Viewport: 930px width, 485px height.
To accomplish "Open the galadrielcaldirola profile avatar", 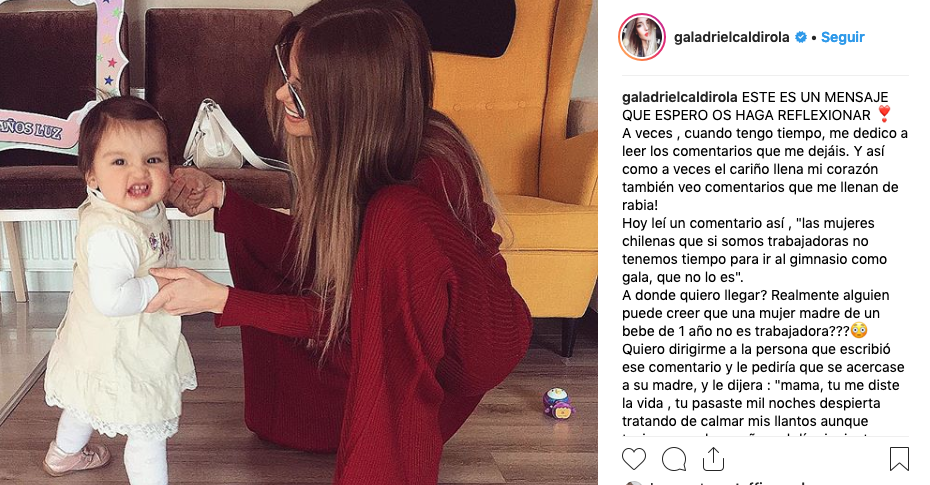I will (642, 37).
